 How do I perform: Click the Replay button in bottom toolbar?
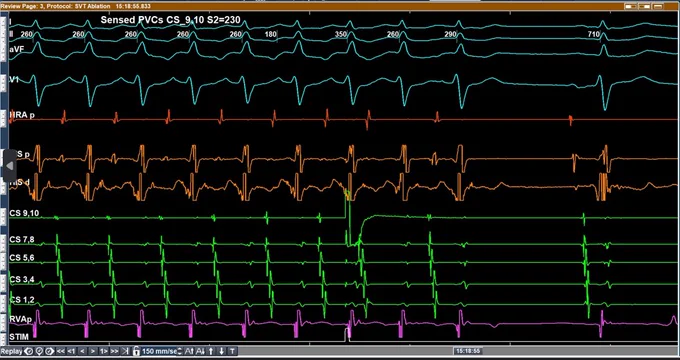coord(12,351)
